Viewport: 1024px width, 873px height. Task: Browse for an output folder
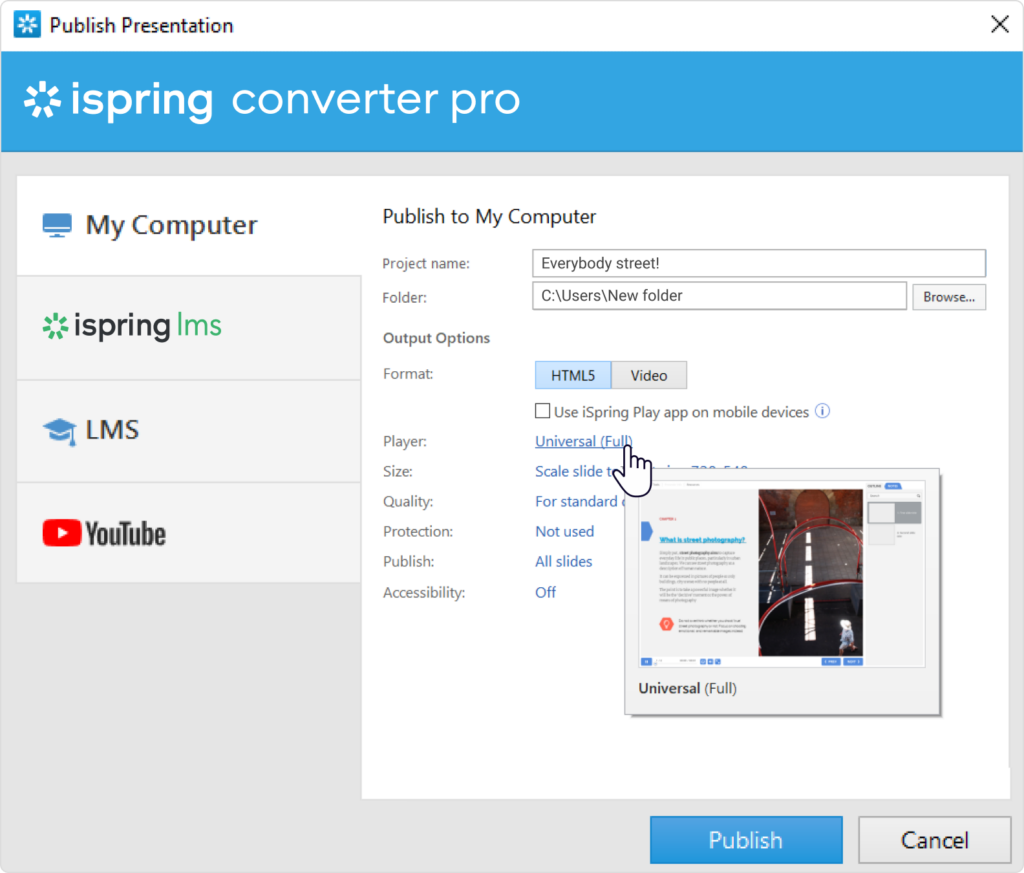[x=949, y=297]
